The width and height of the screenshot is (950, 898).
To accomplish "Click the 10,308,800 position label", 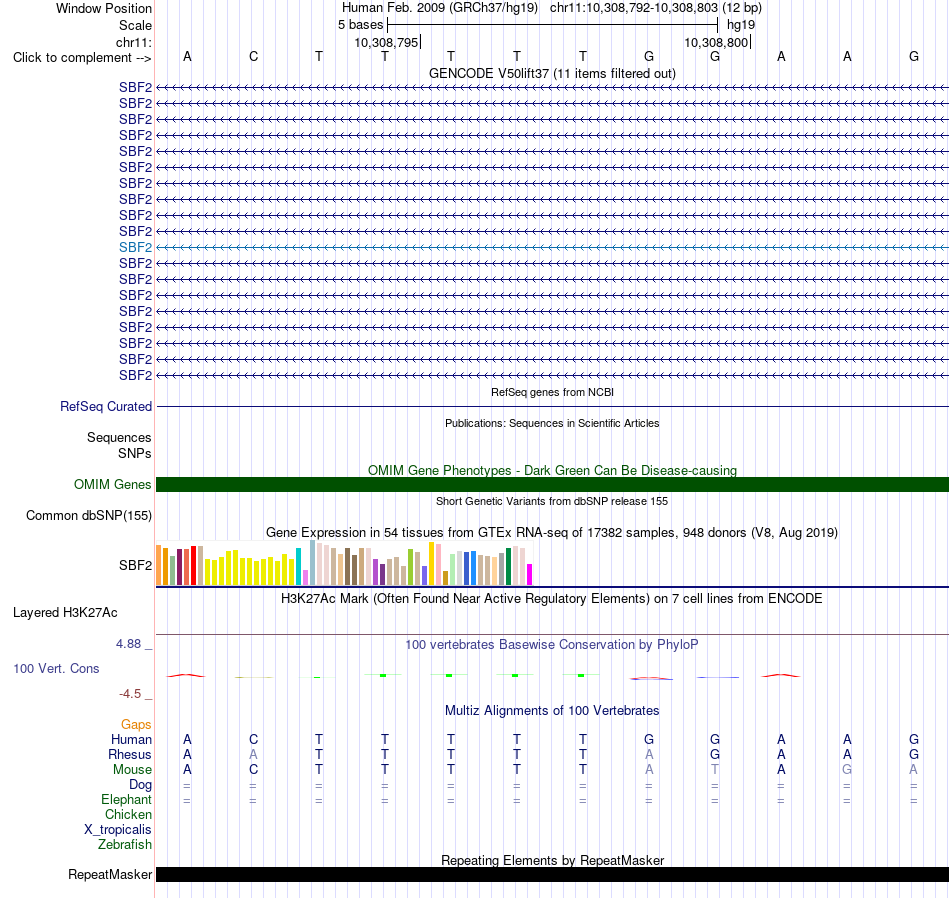I will coord(716,42).
